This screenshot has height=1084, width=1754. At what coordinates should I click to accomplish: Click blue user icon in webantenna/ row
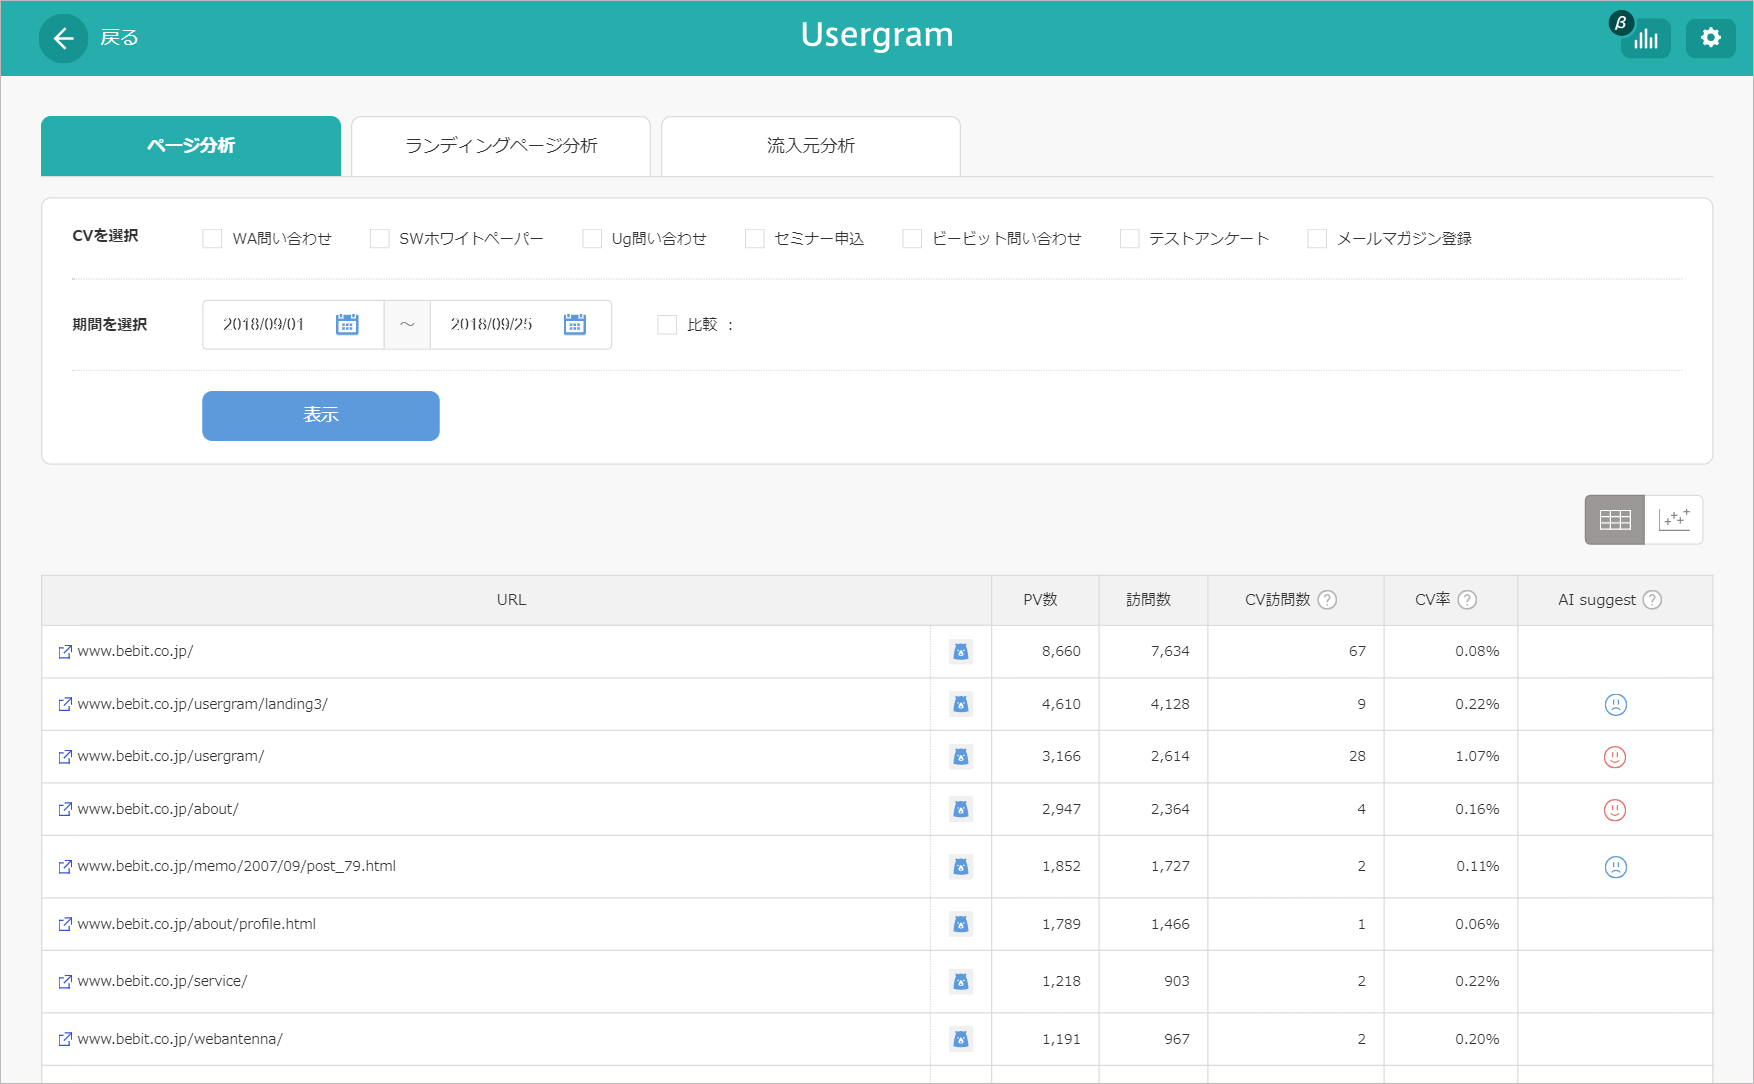961,1039
